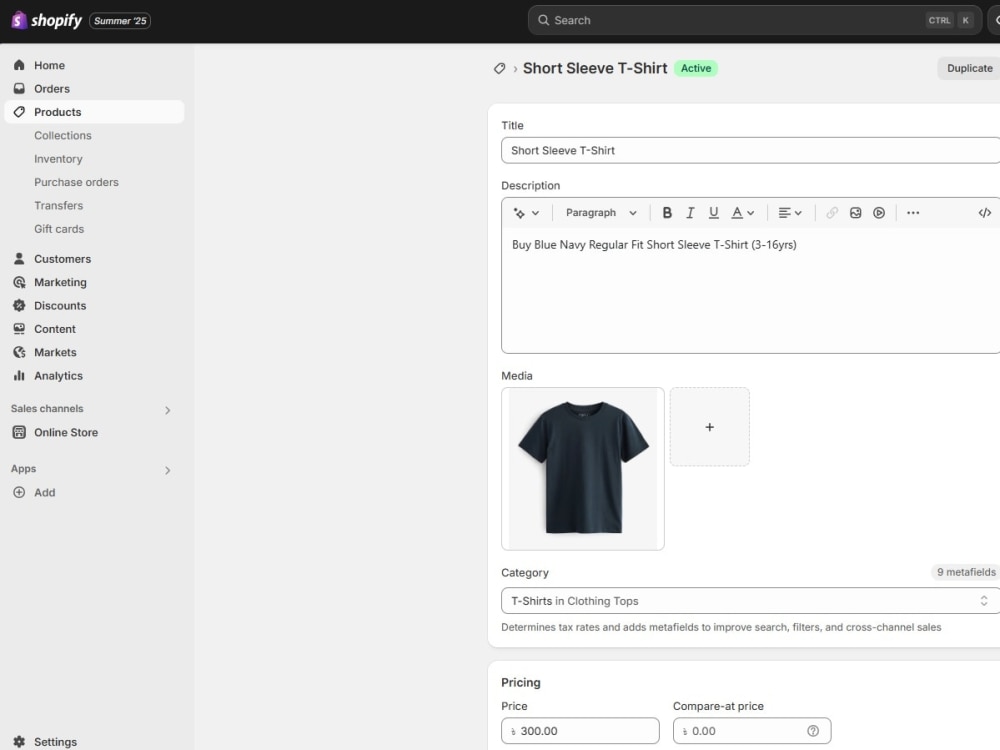Click the Home house icon
The width and height of the screenshot is (1000, 750).
point(19,65)
